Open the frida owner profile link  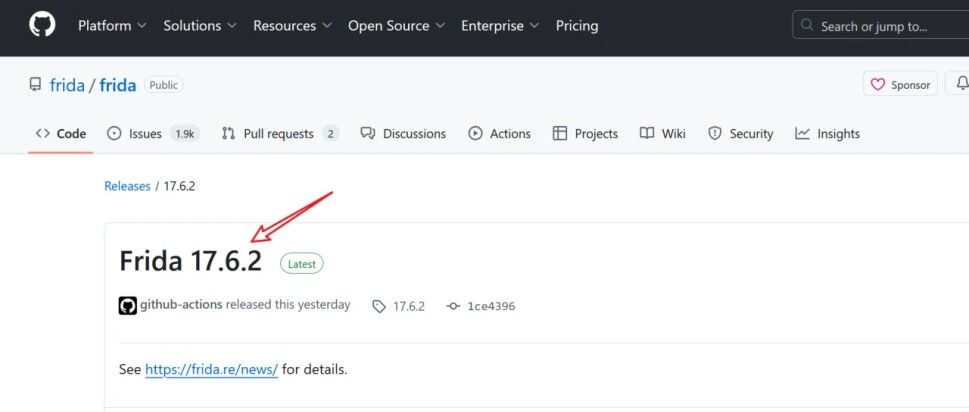[67, 85]
